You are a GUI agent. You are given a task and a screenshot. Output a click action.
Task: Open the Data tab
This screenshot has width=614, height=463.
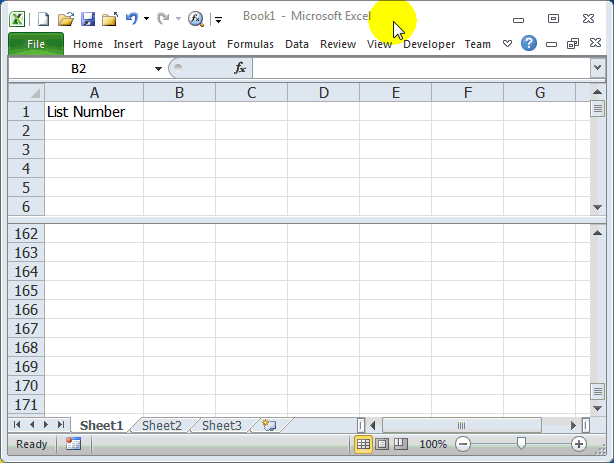tap(297, 44)
